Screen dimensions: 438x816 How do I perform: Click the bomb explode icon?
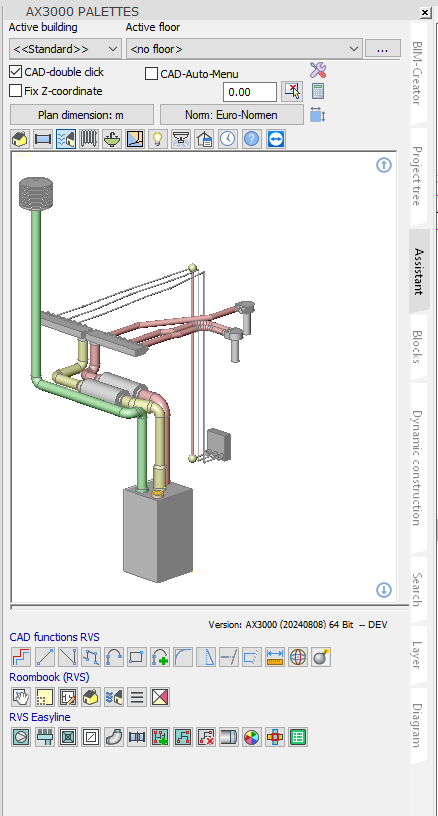[321, 657]
